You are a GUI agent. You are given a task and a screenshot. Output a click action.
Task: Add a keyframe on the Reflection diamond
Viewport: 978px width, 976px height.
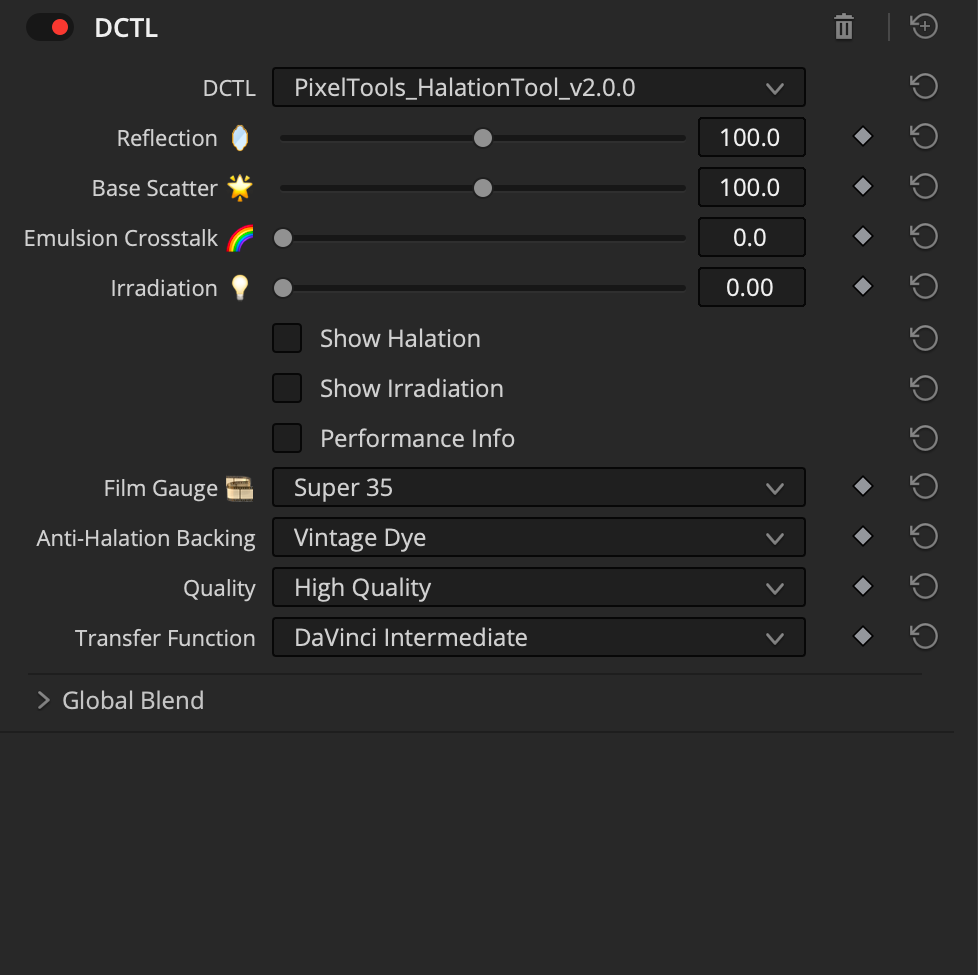coord(862,136)
